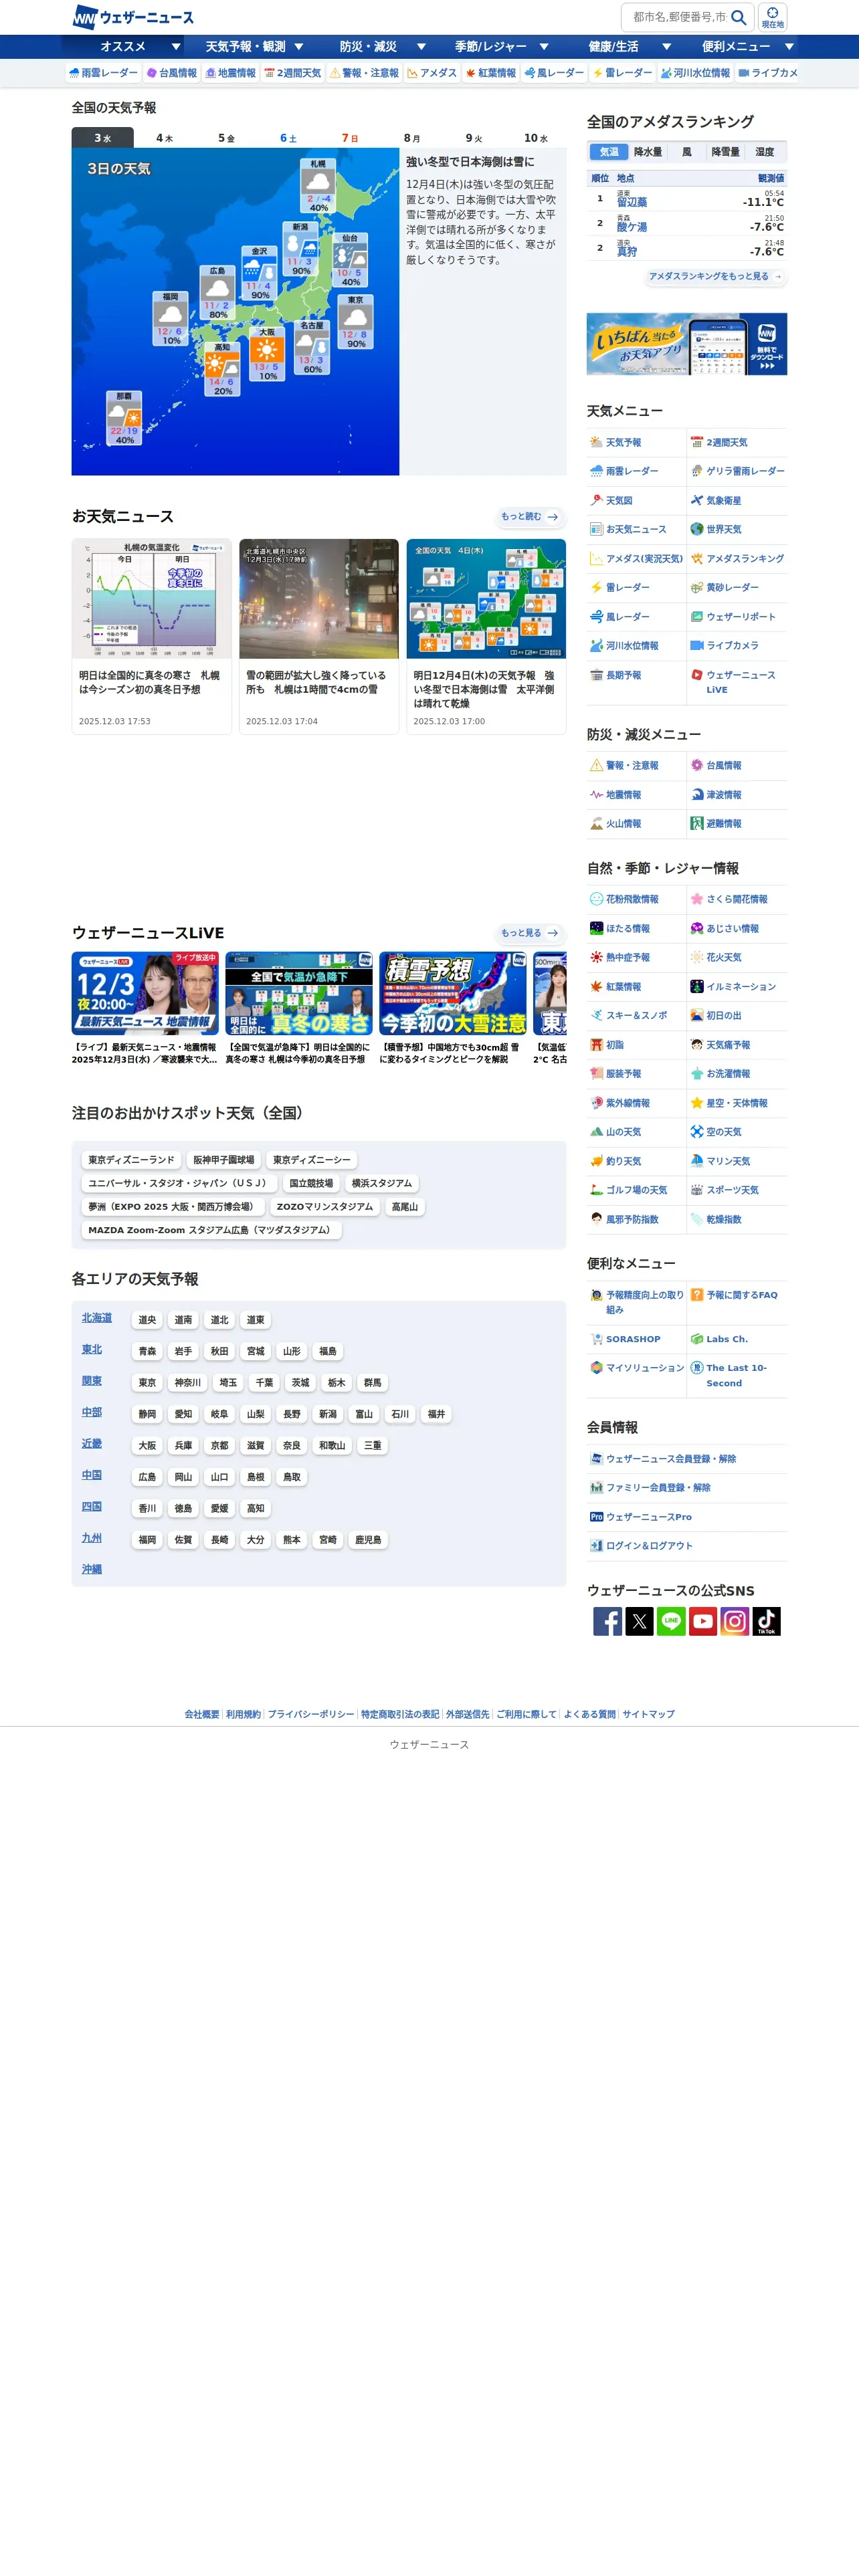Open ゴルフ場の天気 in seasonal menu
This screenshot has height=2576, width=859.
(x=636, y=1190)
